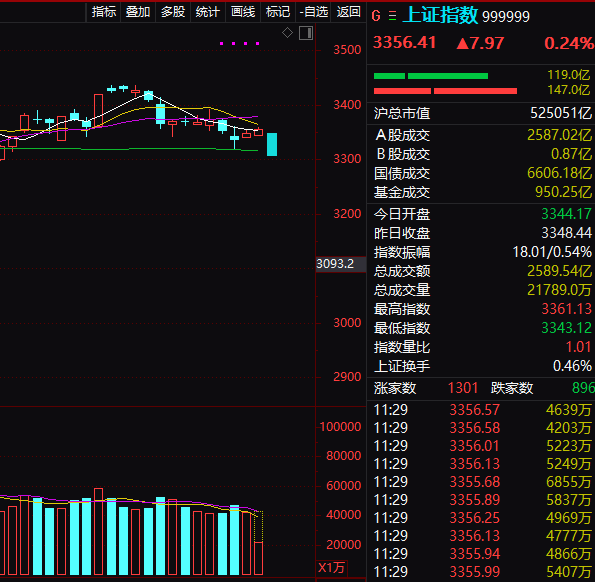Screen dimensions: 595x582
Task: Select the tick row with price 3356.25
Action: point(482,518)
